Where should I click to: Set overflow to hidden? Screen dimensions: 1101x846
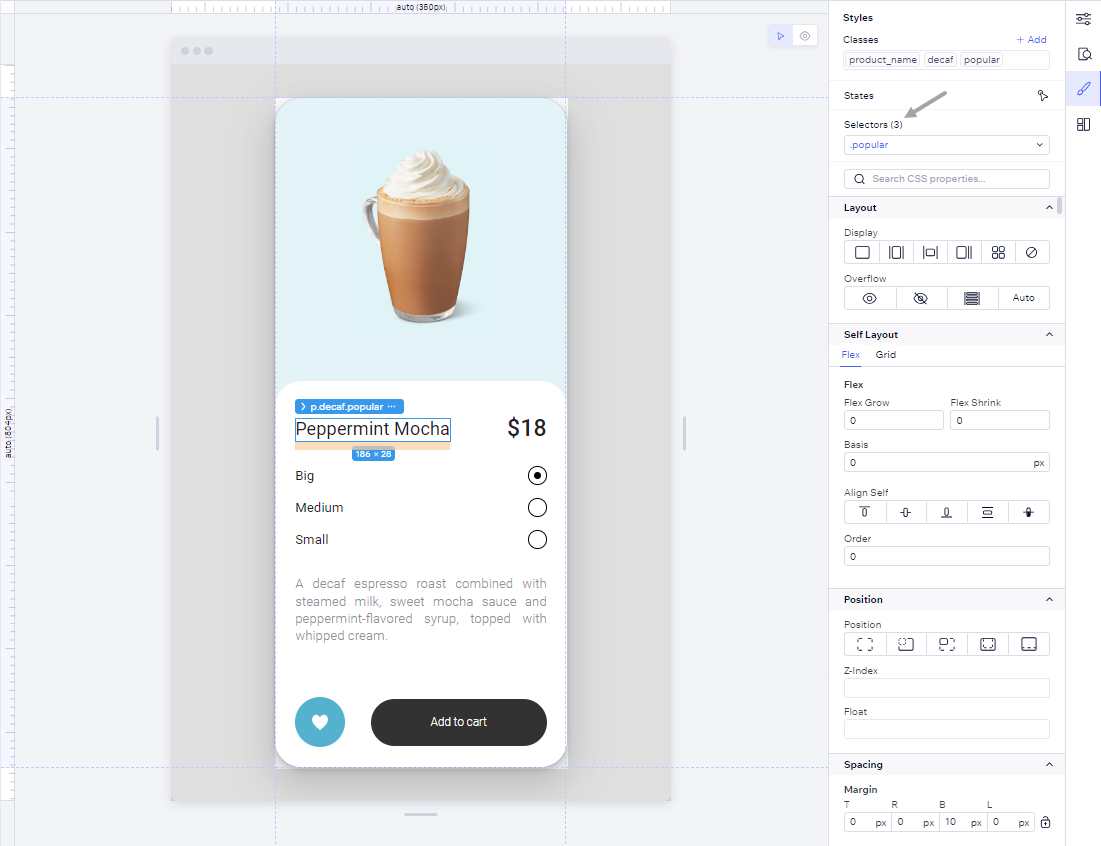tap(921, 298)
